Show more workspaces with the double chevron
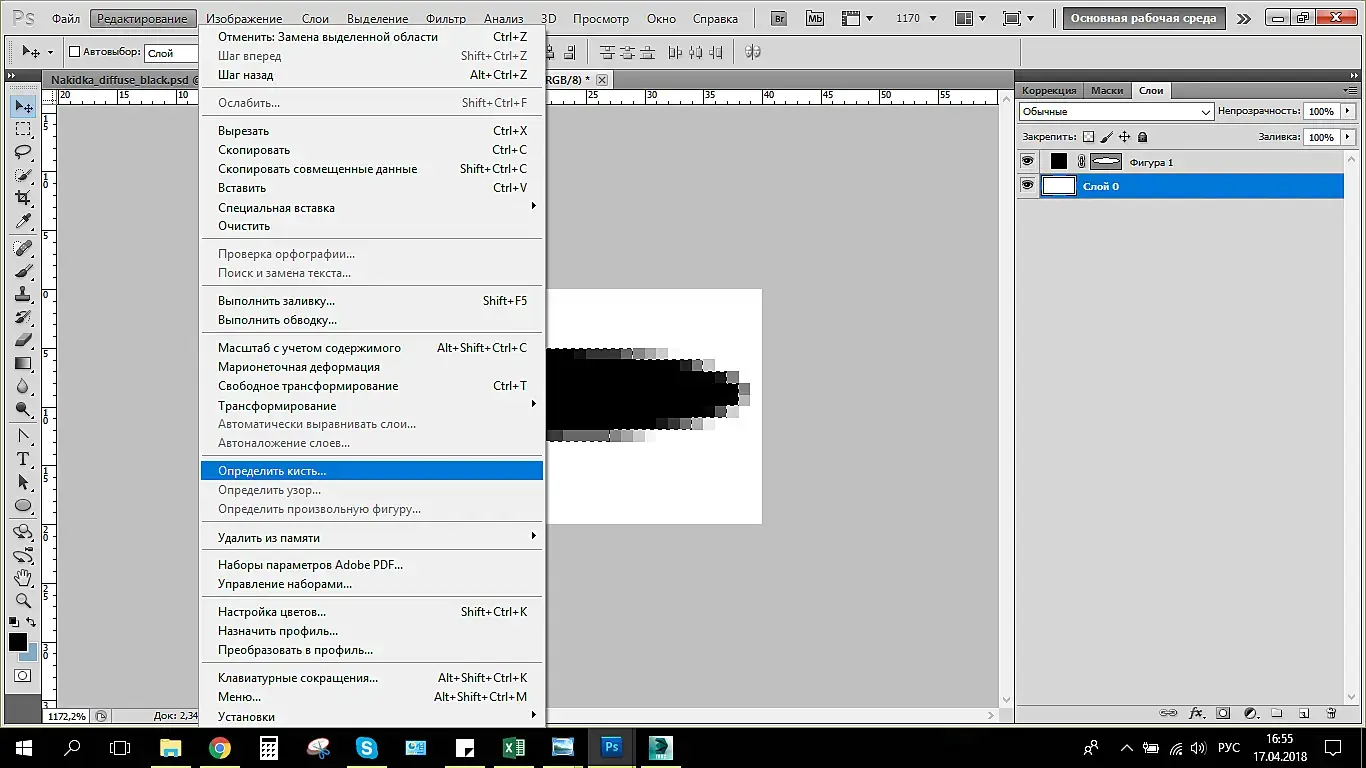 [1243, 18]
